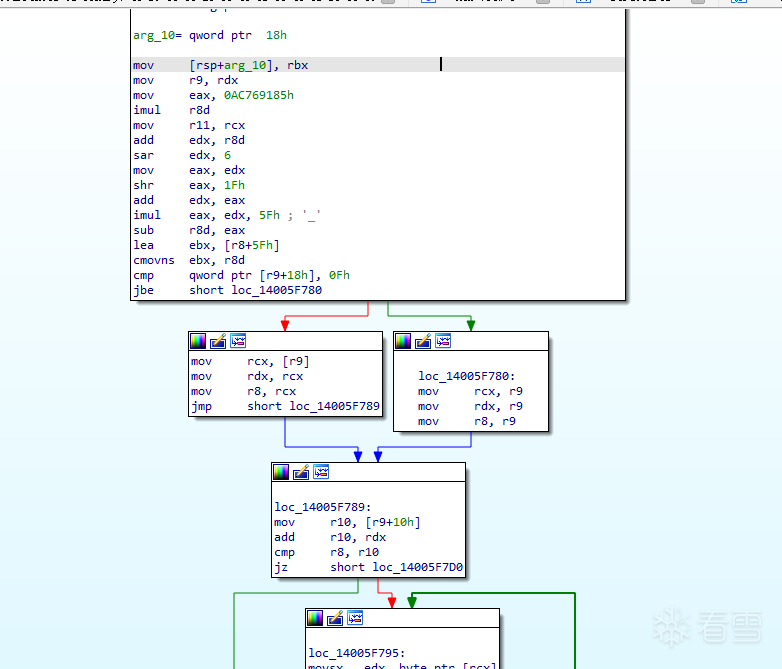
Task: Click the 'sar edx, 6' instruction
Action: click(182, 155)
